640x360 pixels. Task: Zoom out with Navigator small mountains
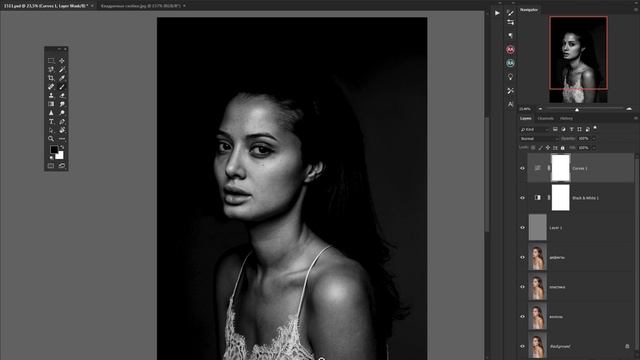[x=540, y=109]
